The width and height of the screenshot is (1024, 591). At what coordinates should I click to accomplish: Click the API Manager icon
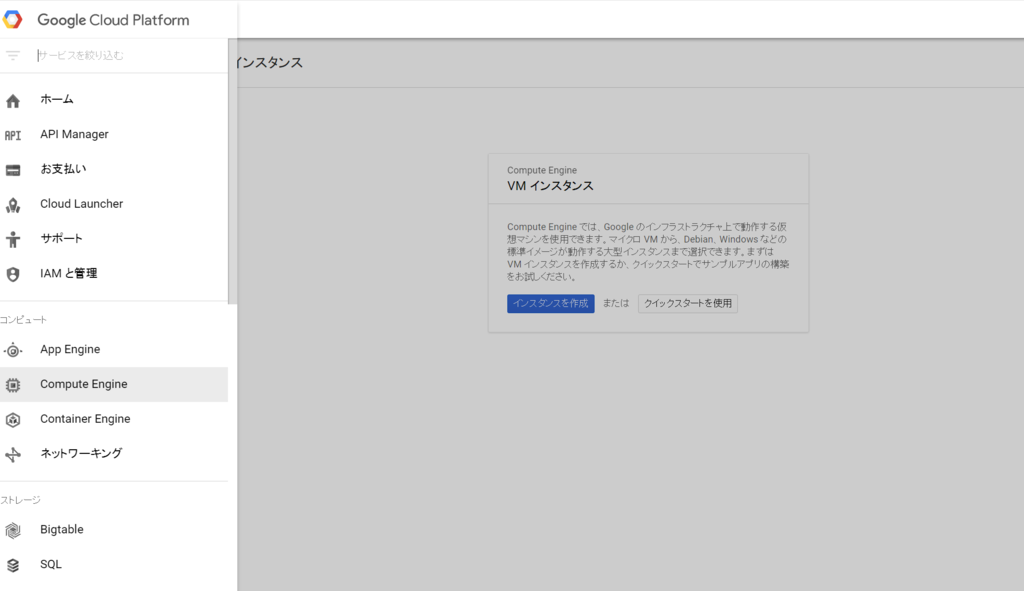point(12,135)
